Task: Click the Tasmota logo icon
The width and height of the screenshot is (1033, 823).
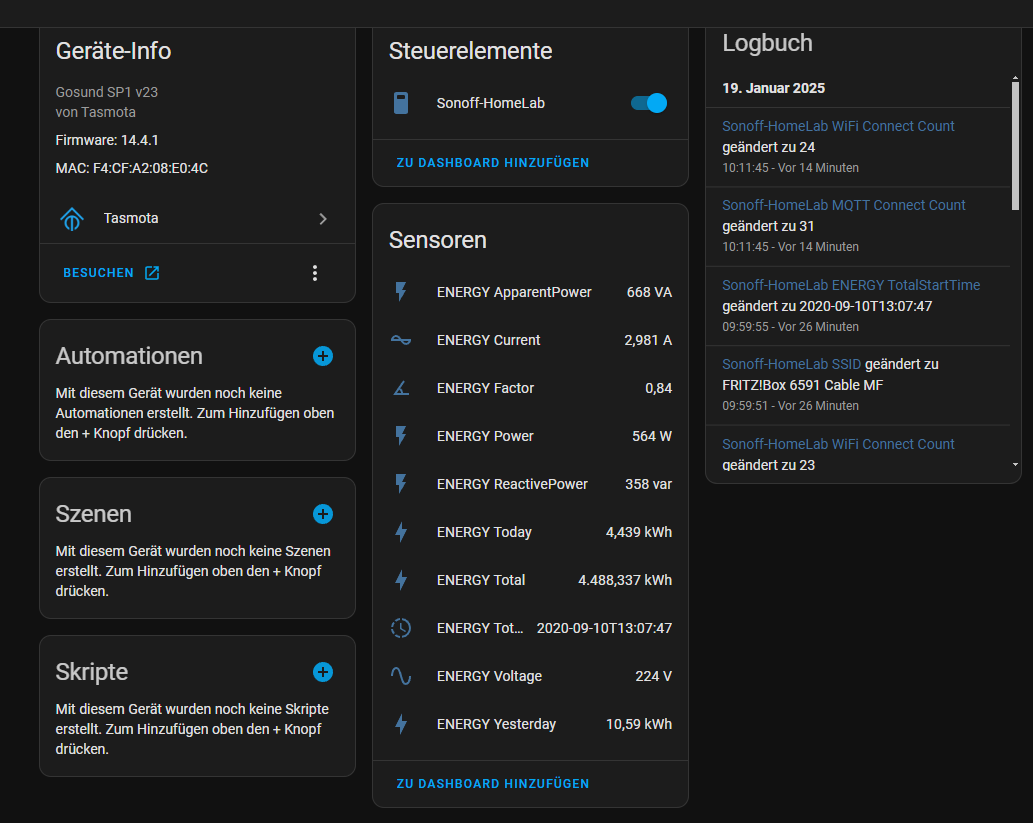Action: [72, 218]
